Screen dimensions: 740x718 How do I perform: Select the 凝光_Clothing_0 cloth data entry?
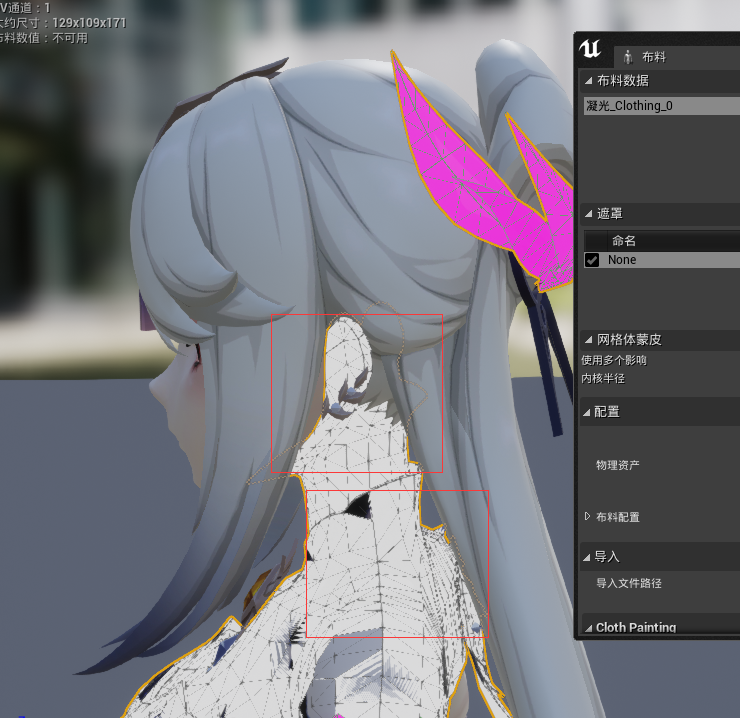click(x=662, y=106)
